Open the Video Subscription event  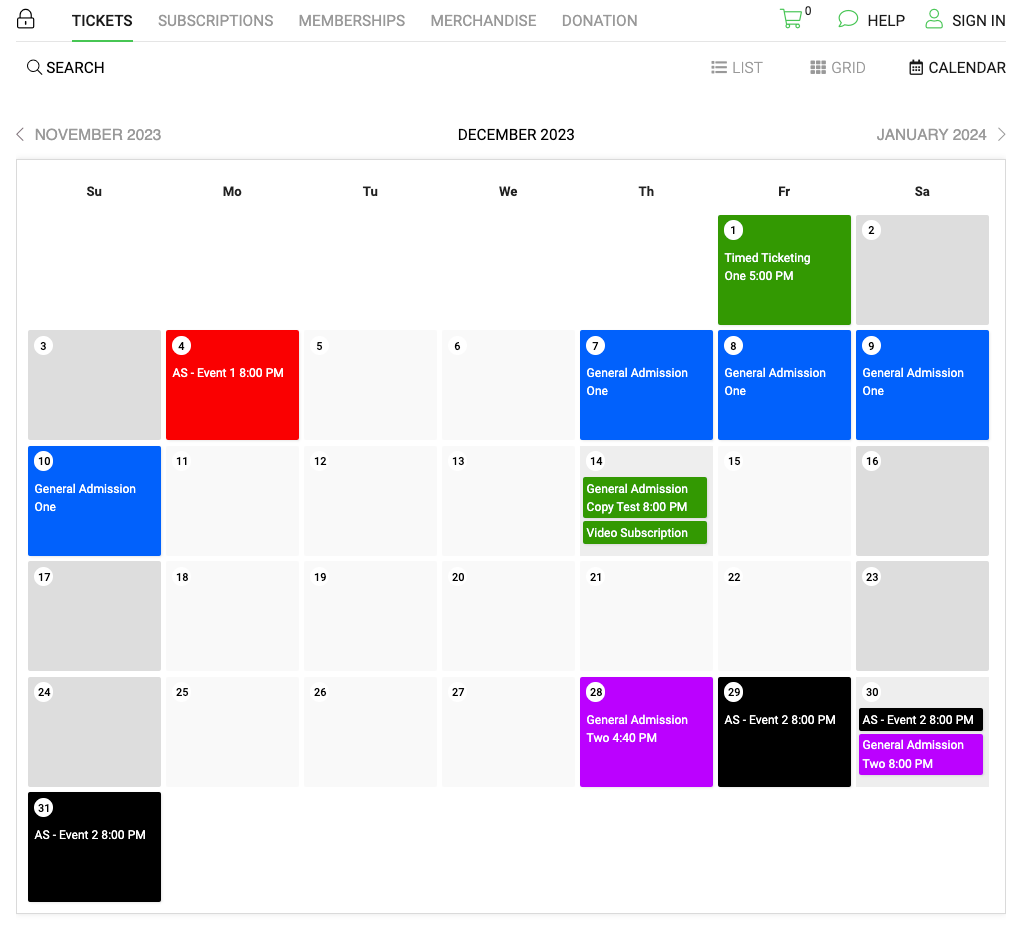click(x=645, y=532)
